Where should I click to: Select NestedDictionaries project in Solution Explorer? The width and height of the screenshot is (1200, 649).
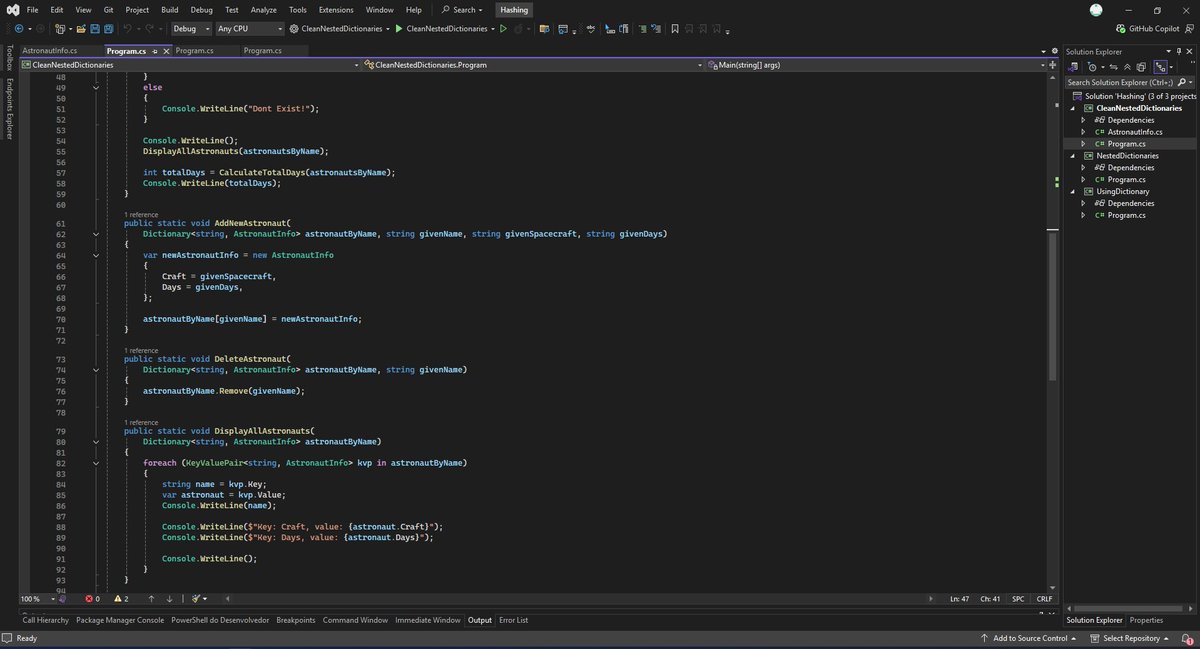tap(1127, 156)
